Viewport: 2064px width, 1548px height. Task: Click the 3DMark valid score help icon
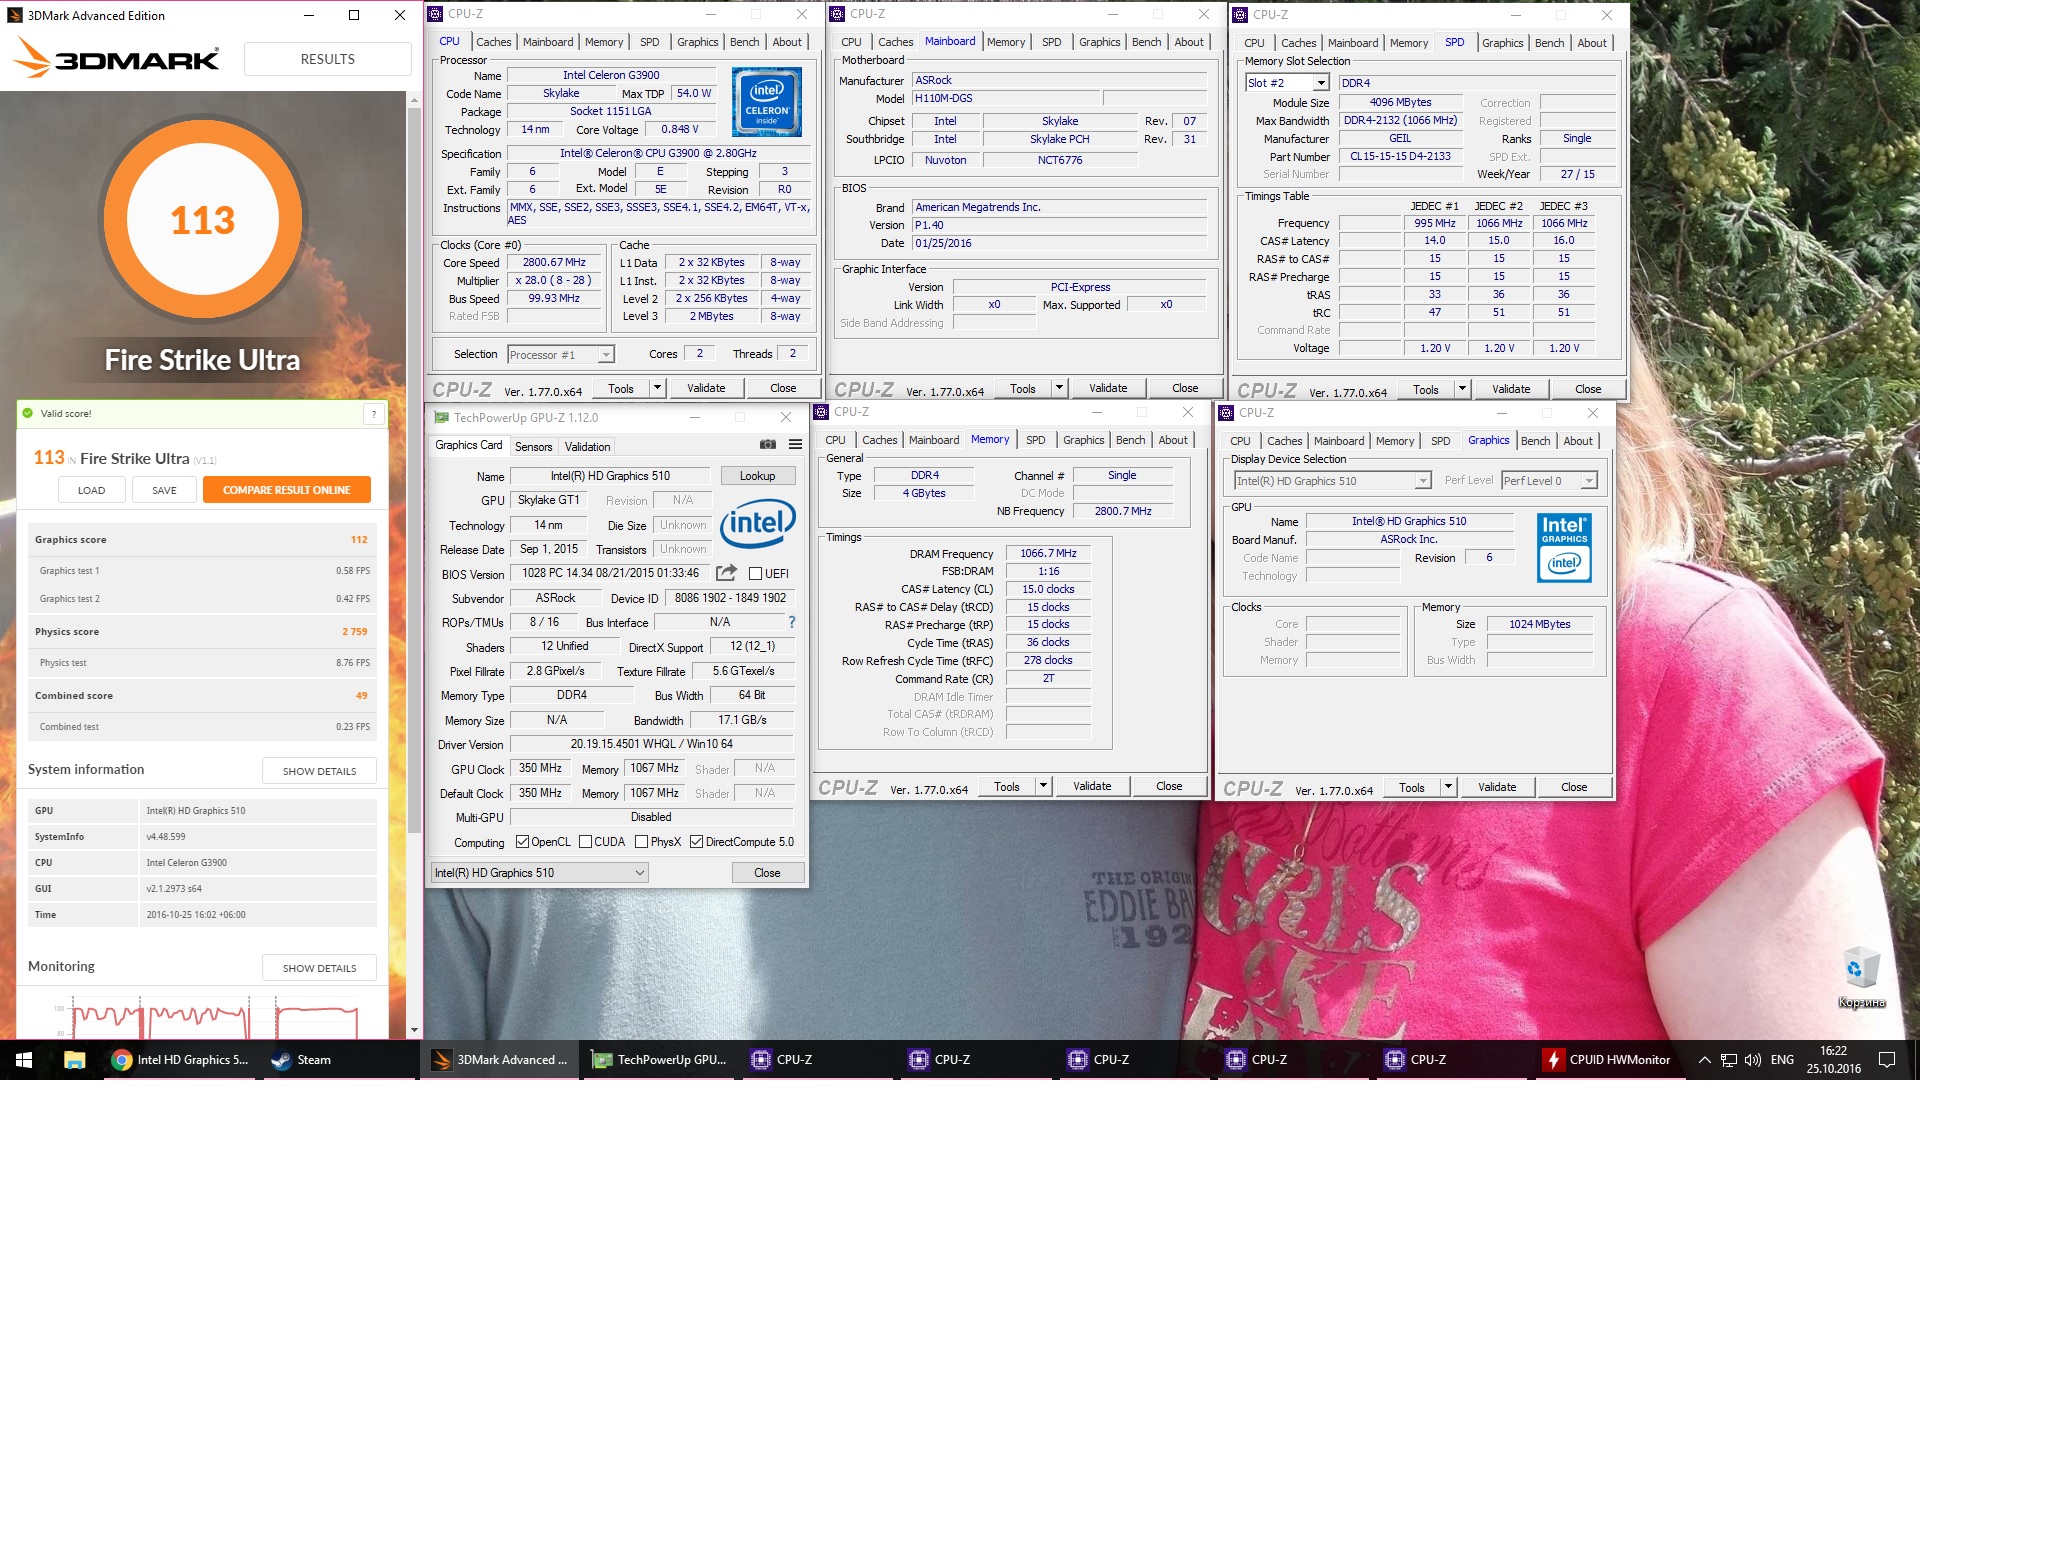[x=373, y=413]
